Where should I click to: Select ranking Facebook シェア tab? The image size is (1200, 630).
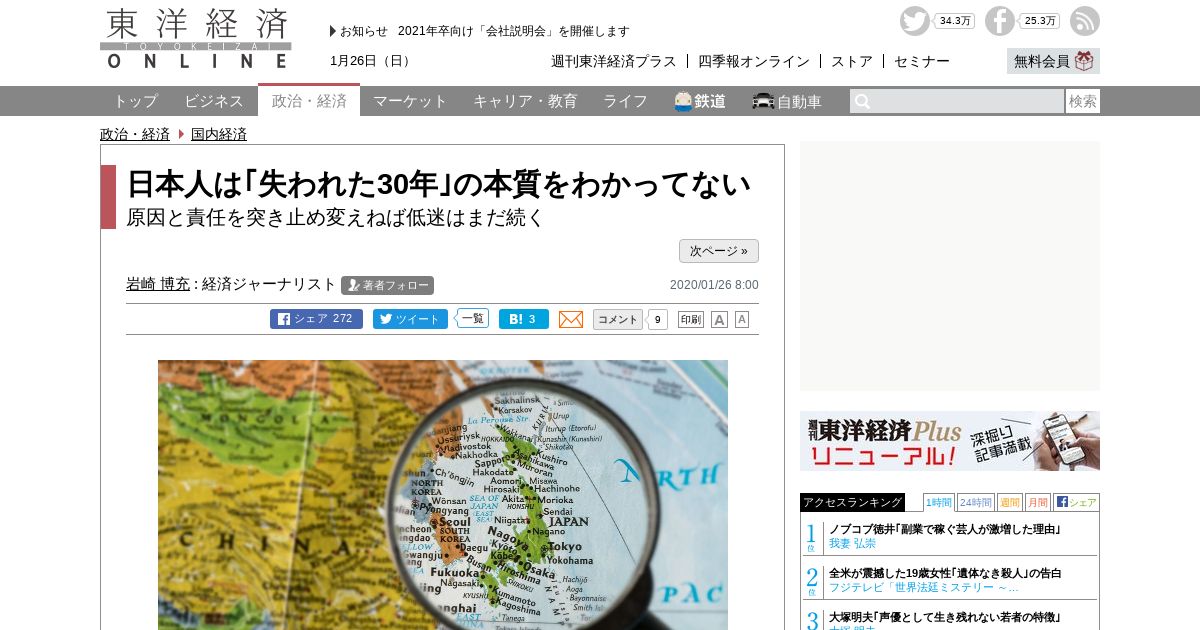[1076, 502]
